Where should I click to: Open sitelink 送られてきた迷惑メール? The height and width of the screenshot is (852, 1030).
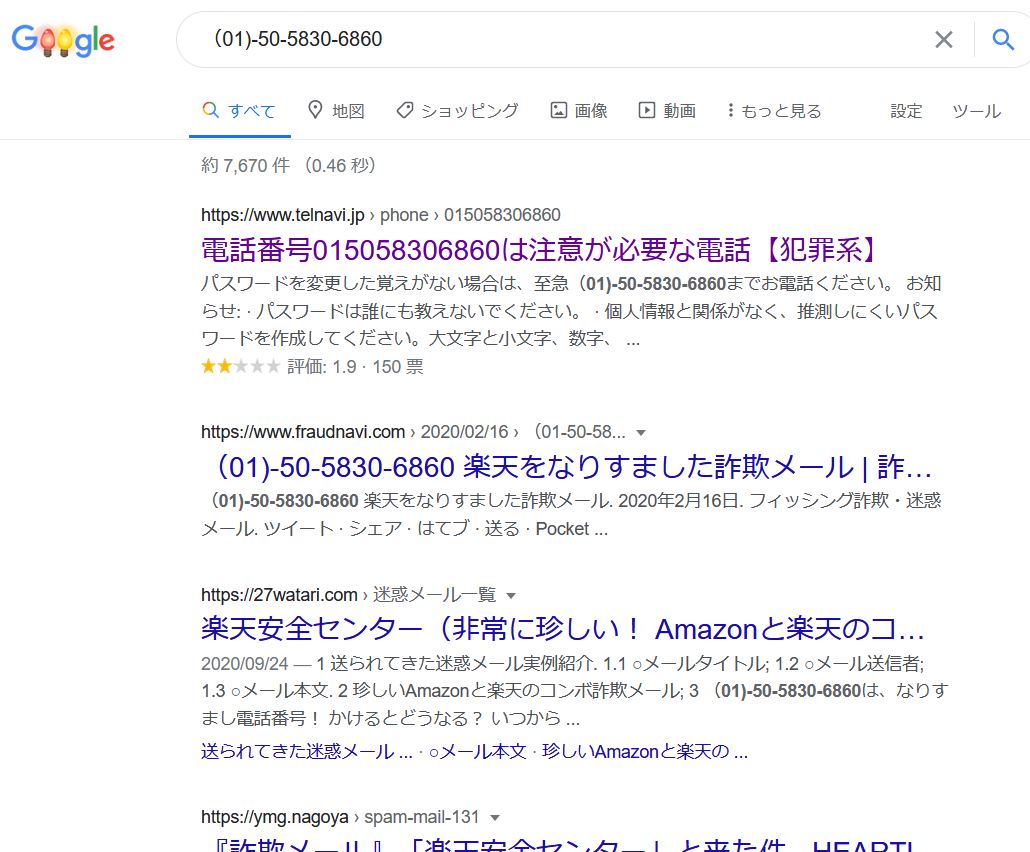point(307,751)
